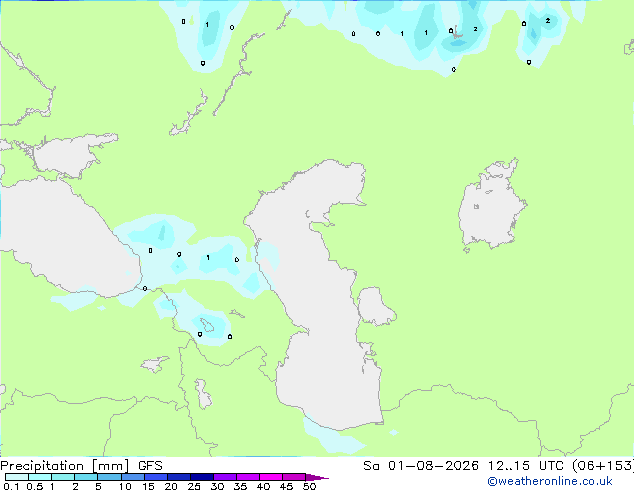Viewport: 634px width, 490px height.
Task: Click the 15–20 mm legend swatch
Action: coord(155,477)
